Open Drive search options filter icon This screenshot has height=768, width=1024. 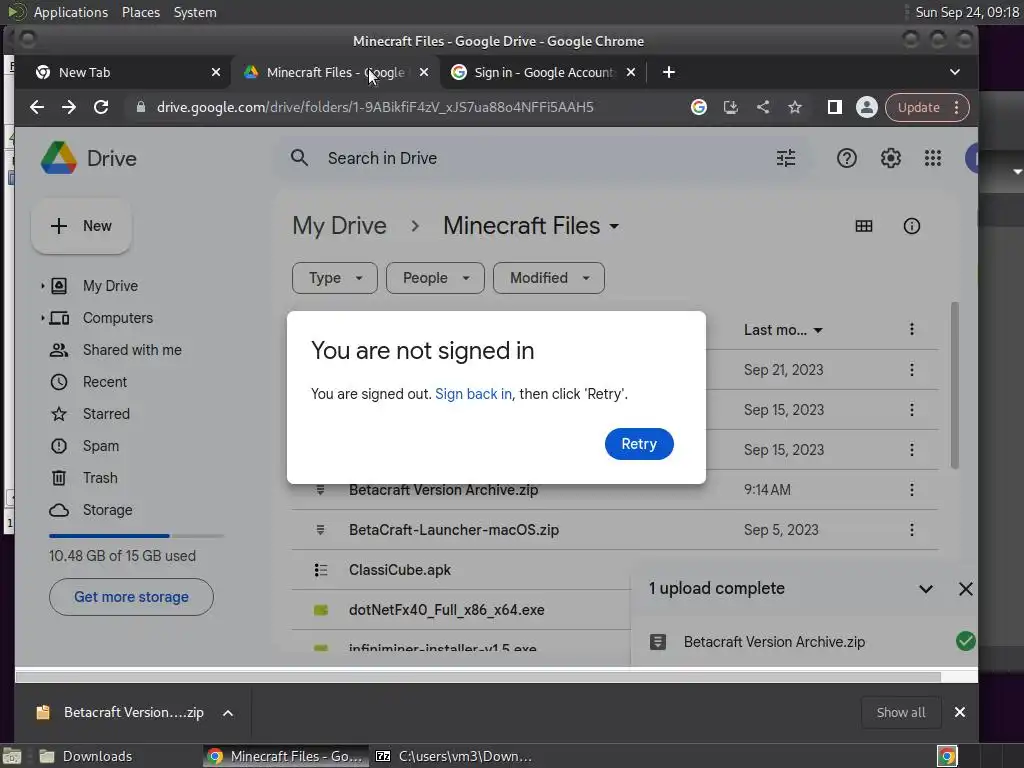coord(786,158)
